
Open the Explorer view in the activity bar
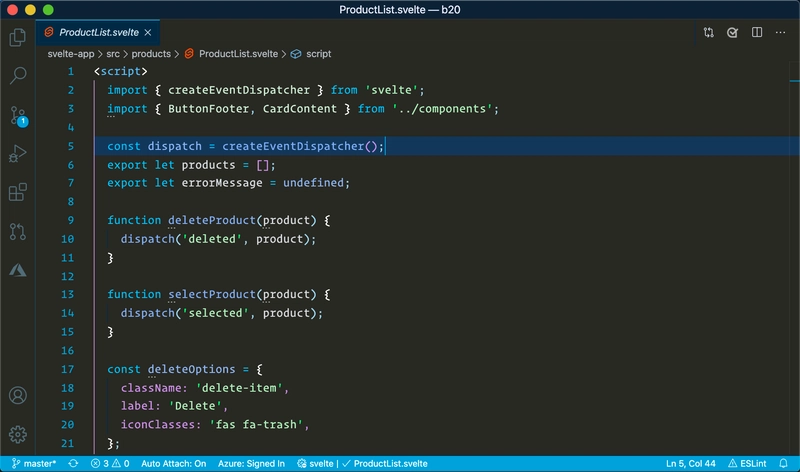(18, 37)
